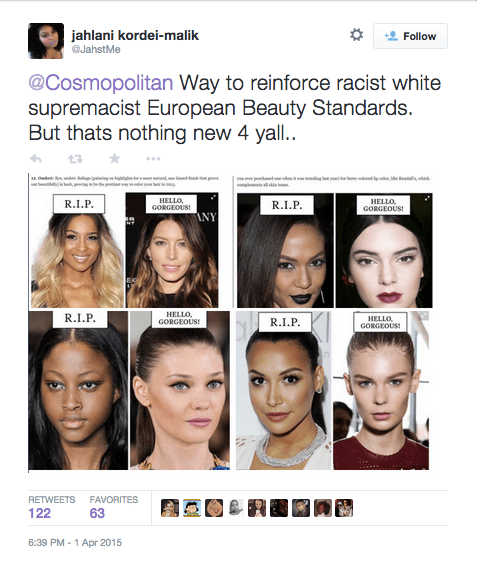Open the first retweeter avatar
Image resolution: width=477 pixels, height=566 pixels.
[x=170, y=508]
